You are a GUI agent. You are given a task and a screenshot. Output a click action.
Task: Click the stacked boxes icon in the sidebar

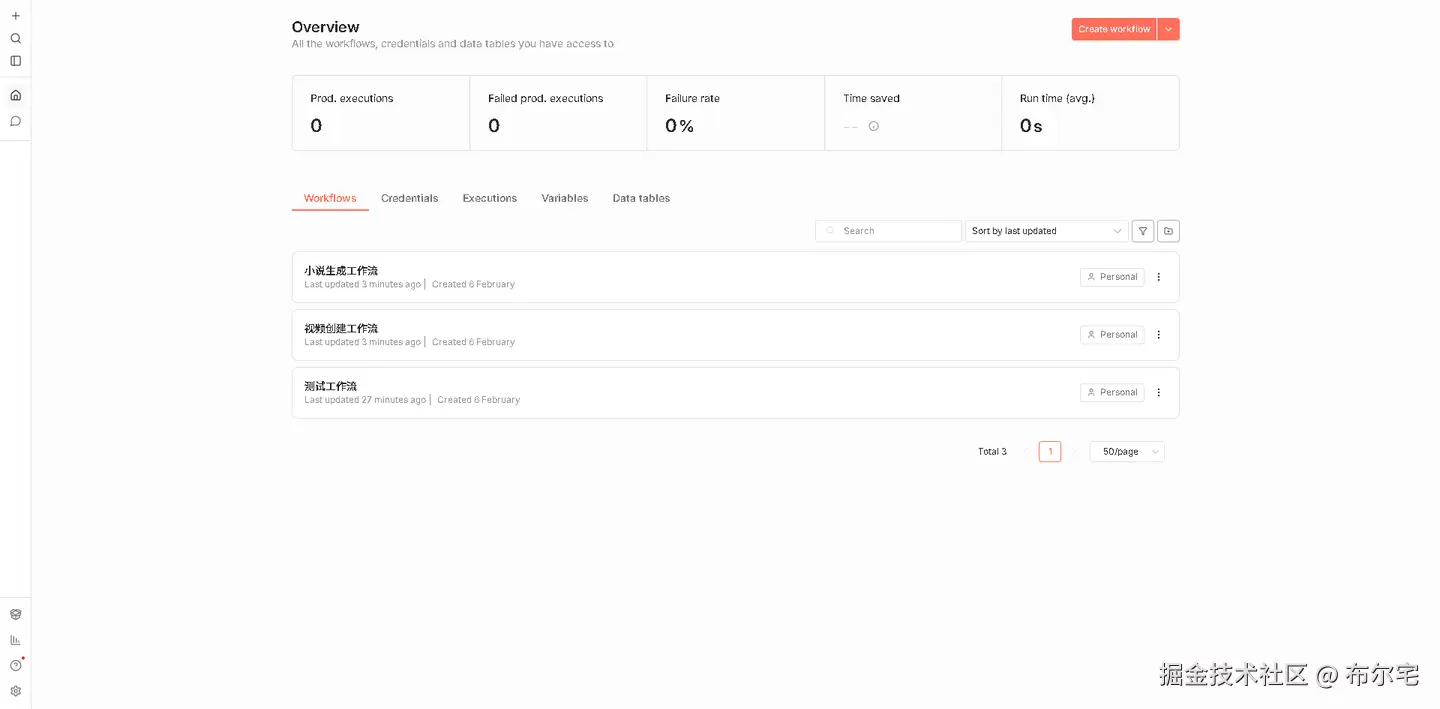15,615
